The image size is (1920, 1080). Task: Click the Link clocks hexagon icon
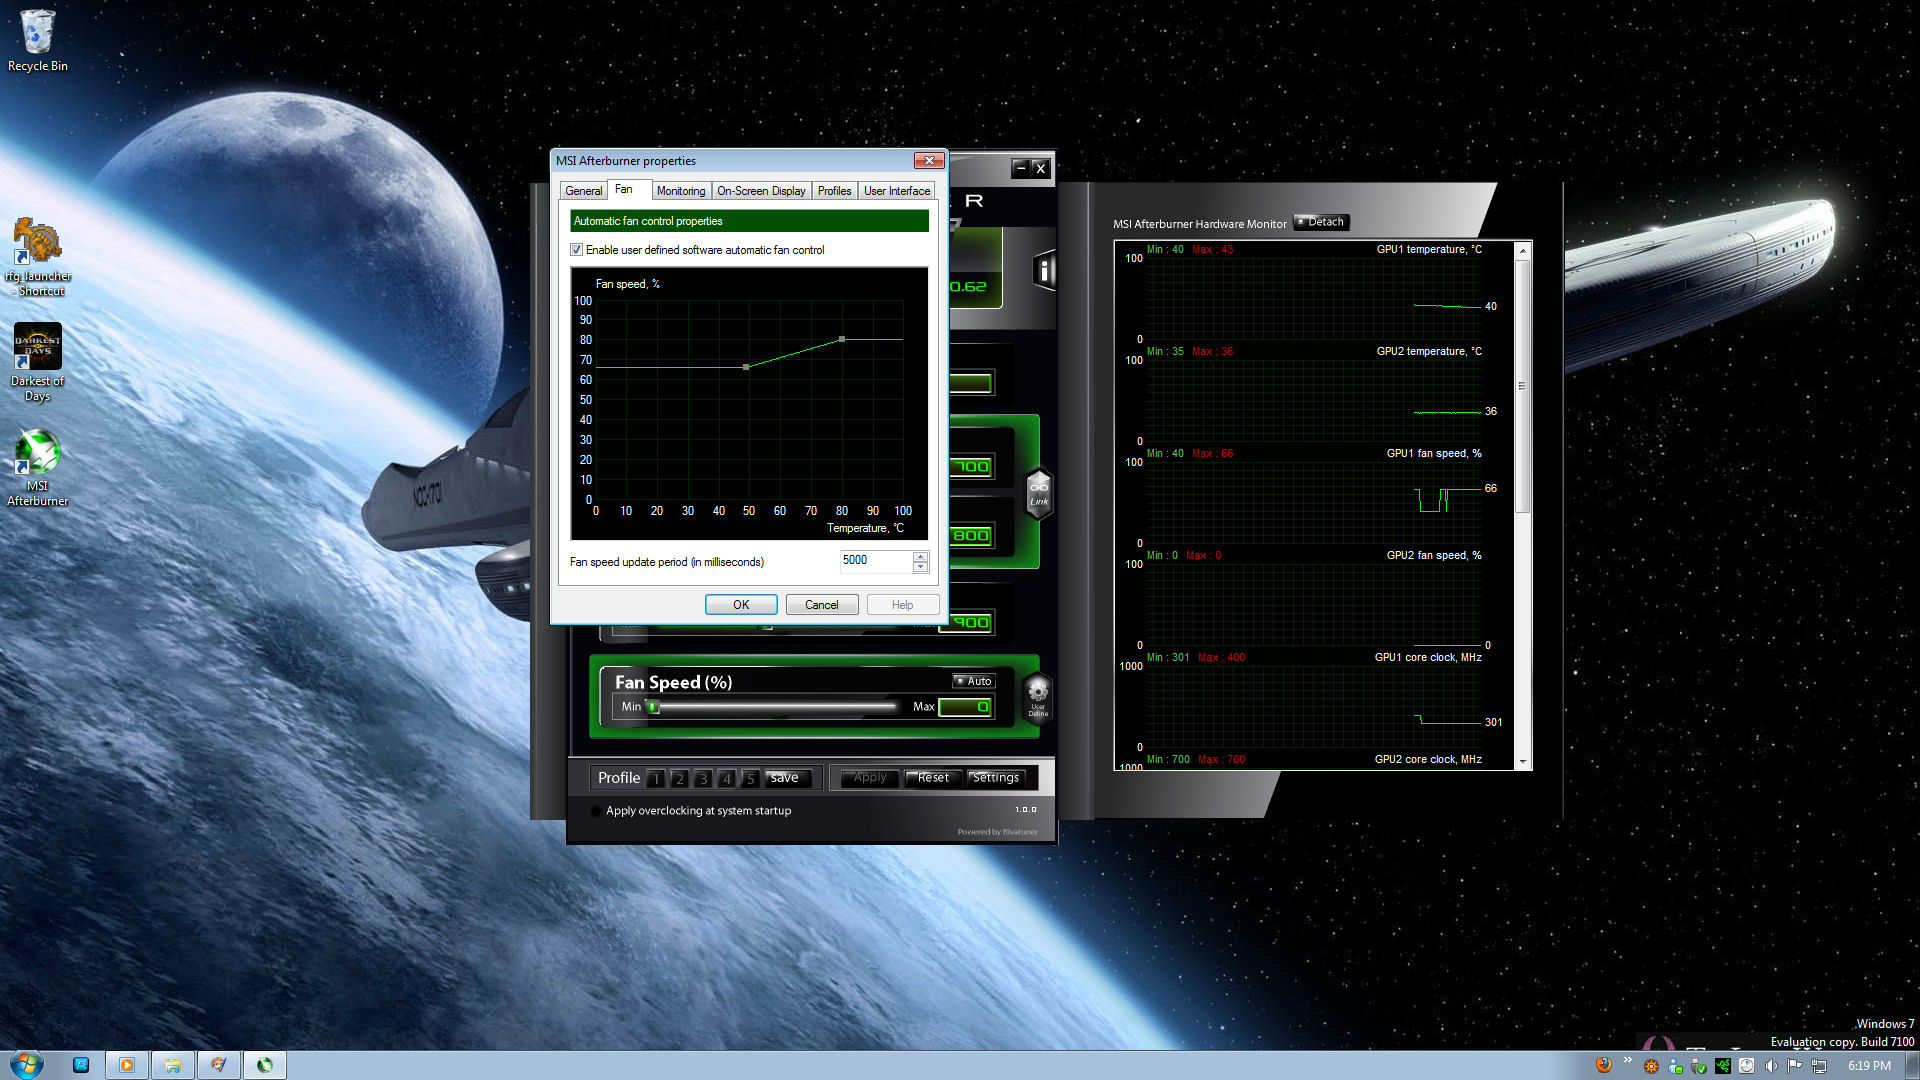(1039, 493)
